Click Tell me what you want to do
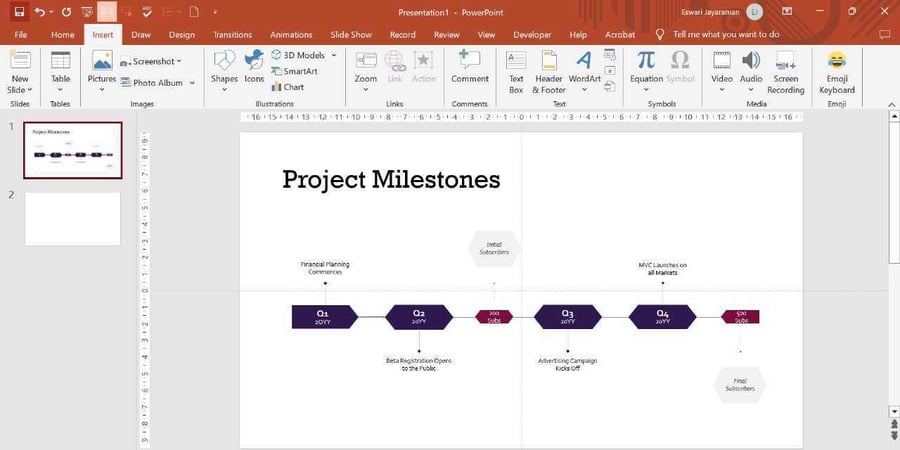 [726, 34]
